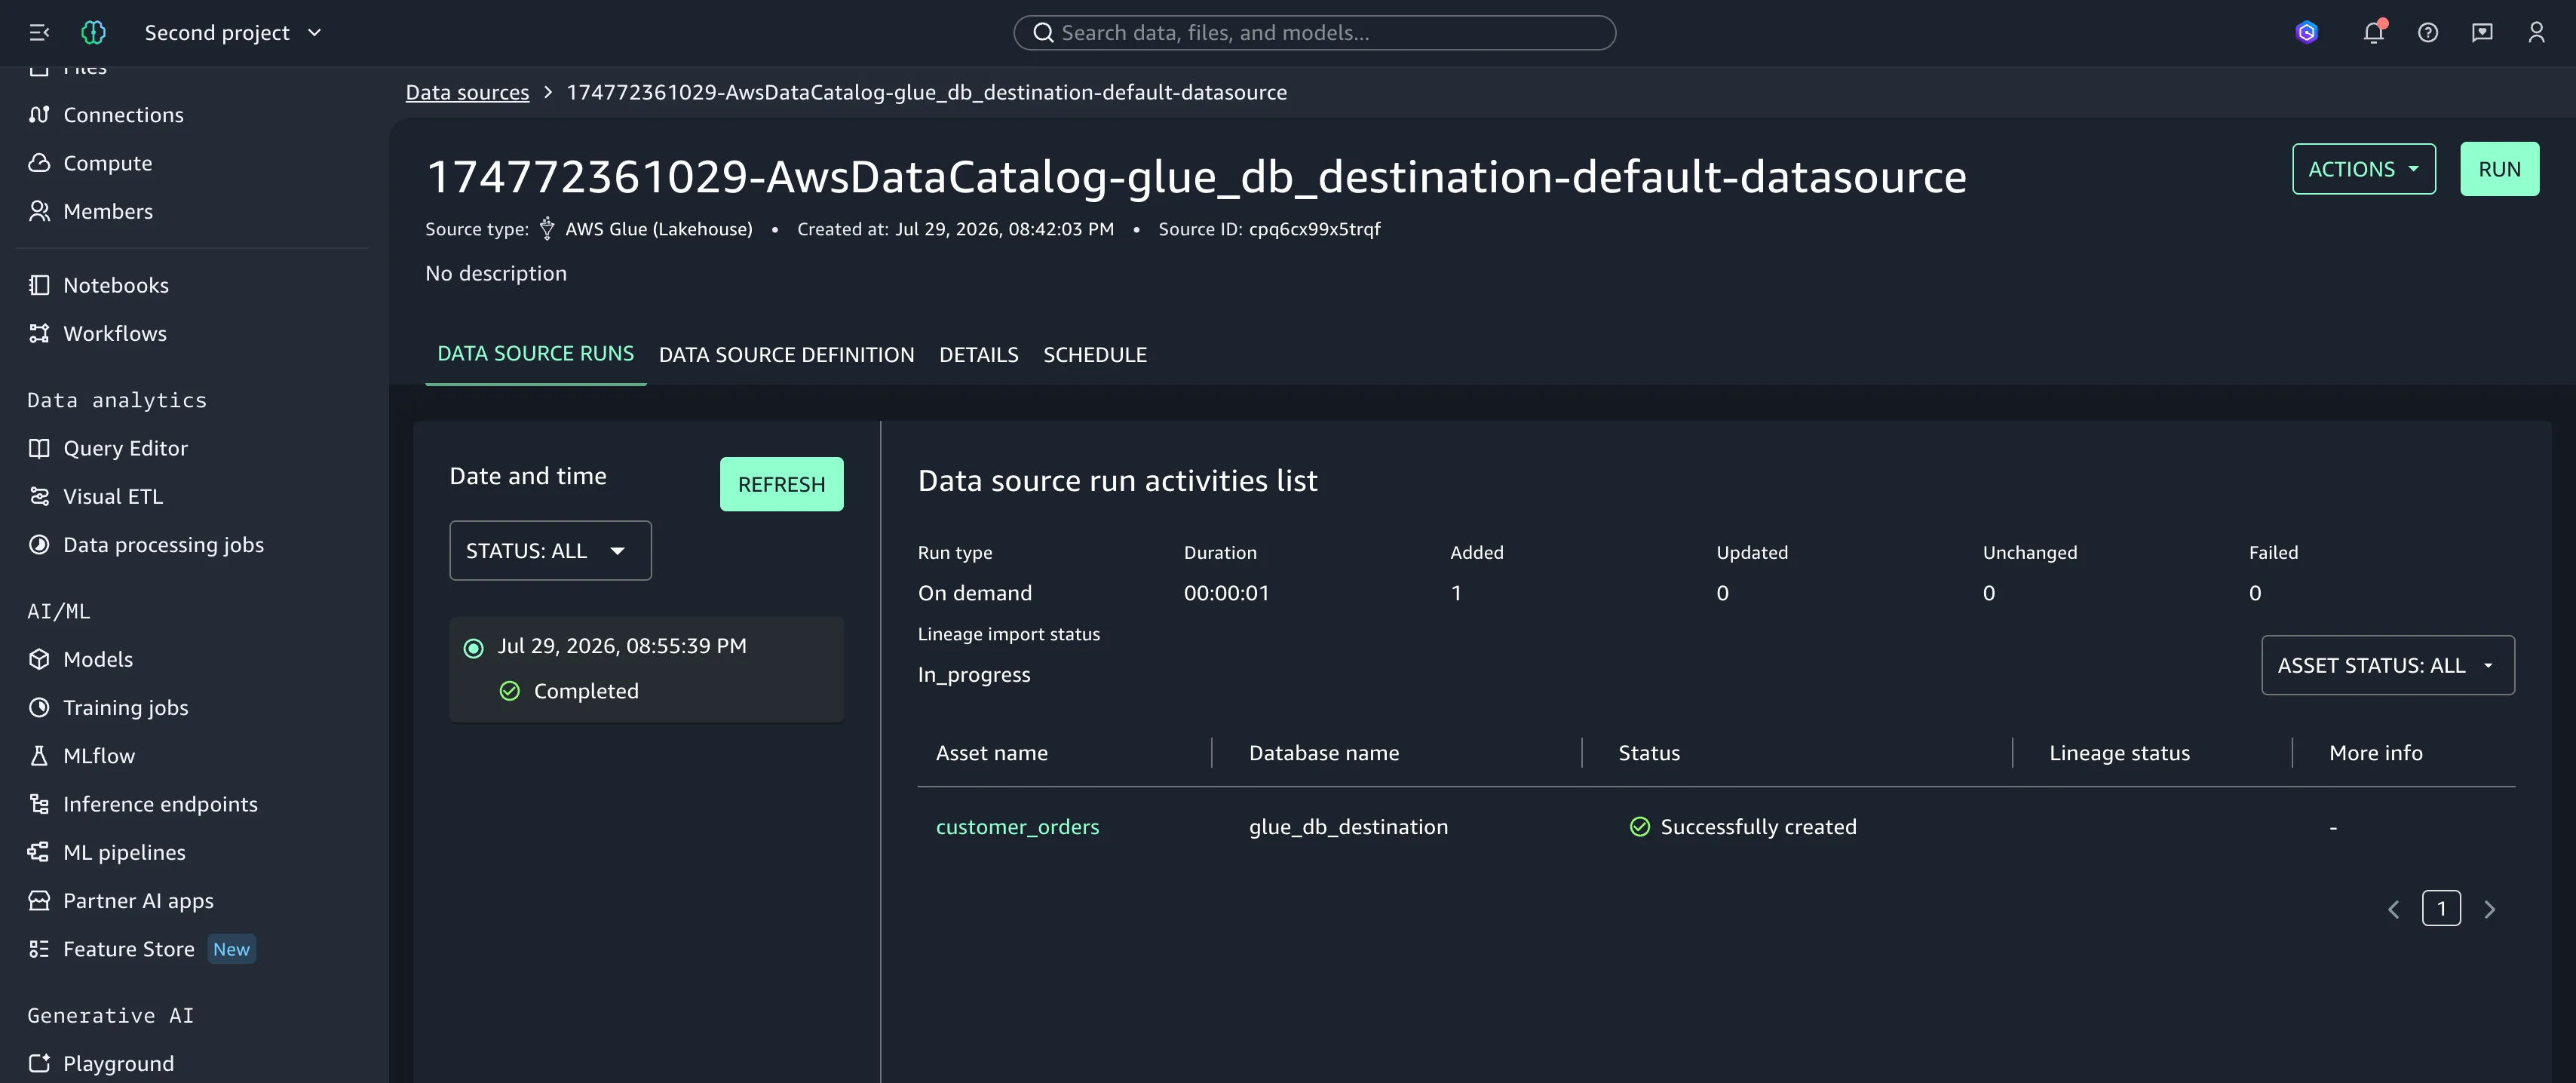Click the Visual ETL icon
The width and height of the screenshot is (2576, 1083).
pos(39,496)
